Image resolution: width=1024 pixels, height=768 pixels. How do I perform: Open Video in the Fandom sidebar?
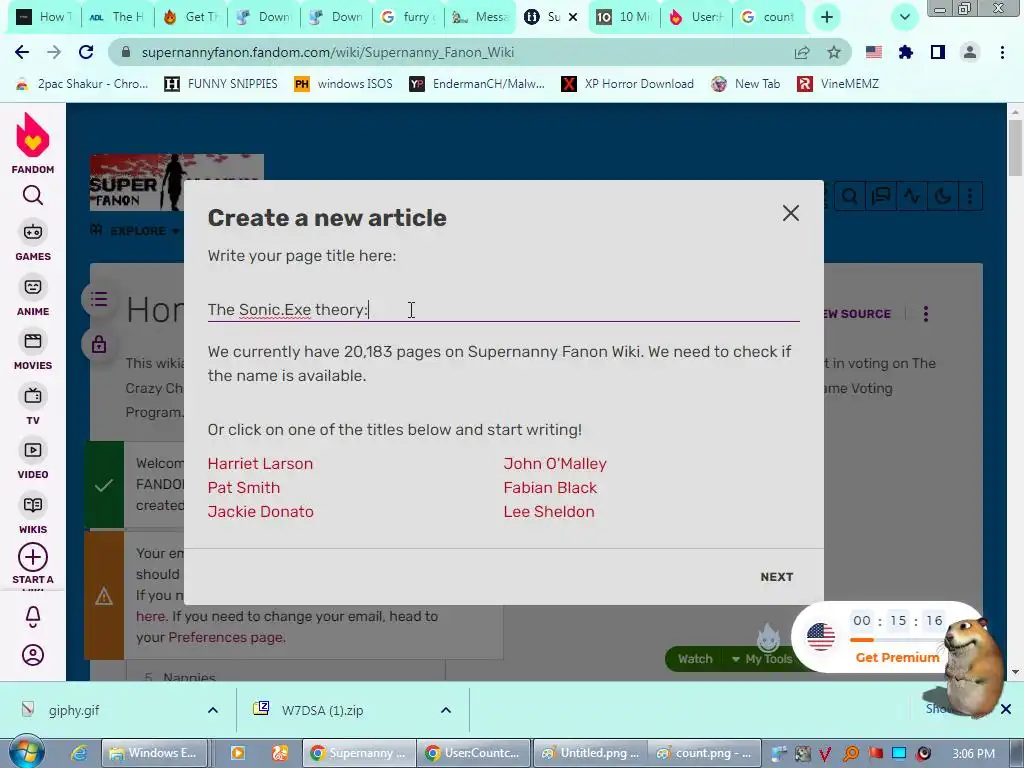click(33, 459)
